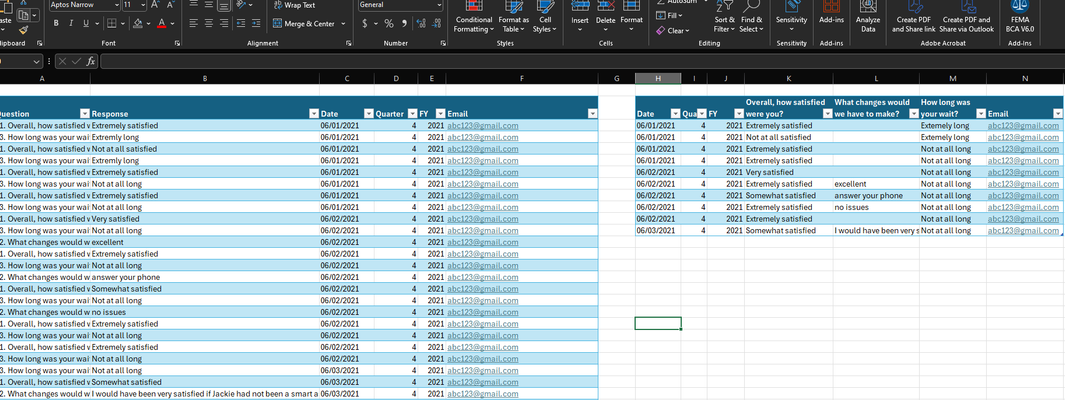This screenshot has width=1065, height=400.
Task: Open Font settings dialog launcher
Action: pos(177,43)
